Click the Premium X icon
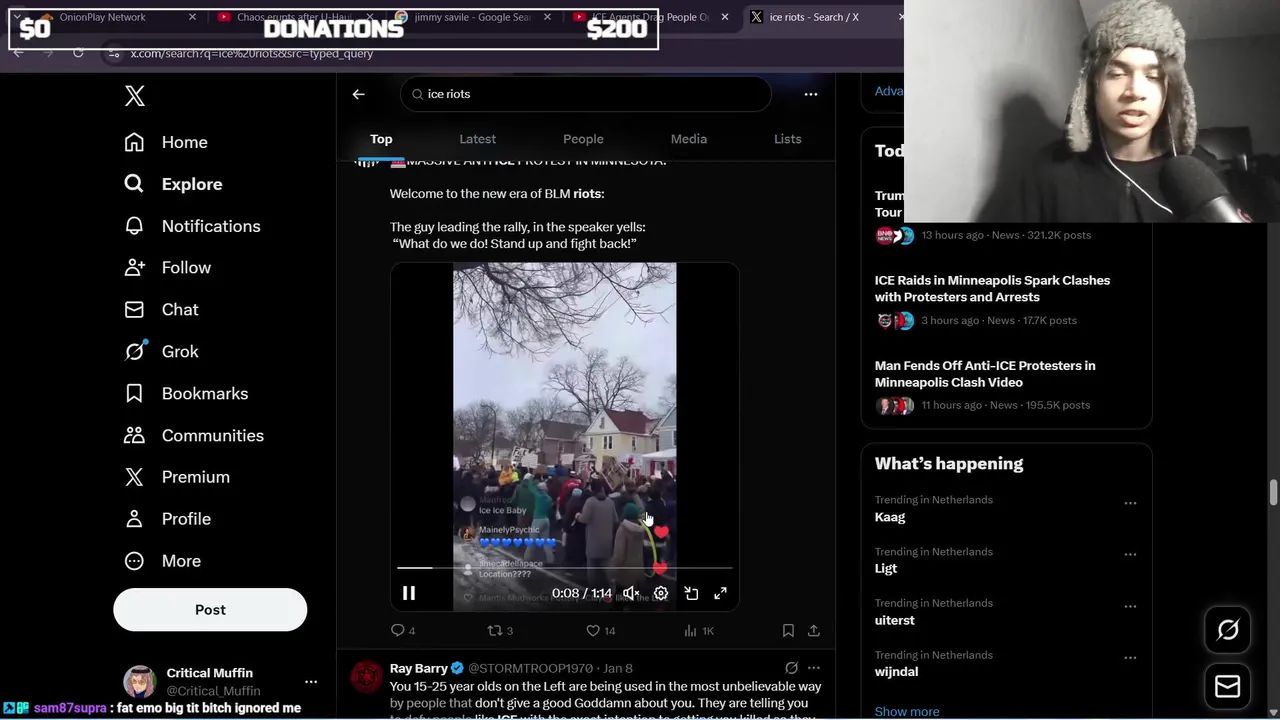The image size is (1280, 720). pyautogui.click(x=134, y=477)
